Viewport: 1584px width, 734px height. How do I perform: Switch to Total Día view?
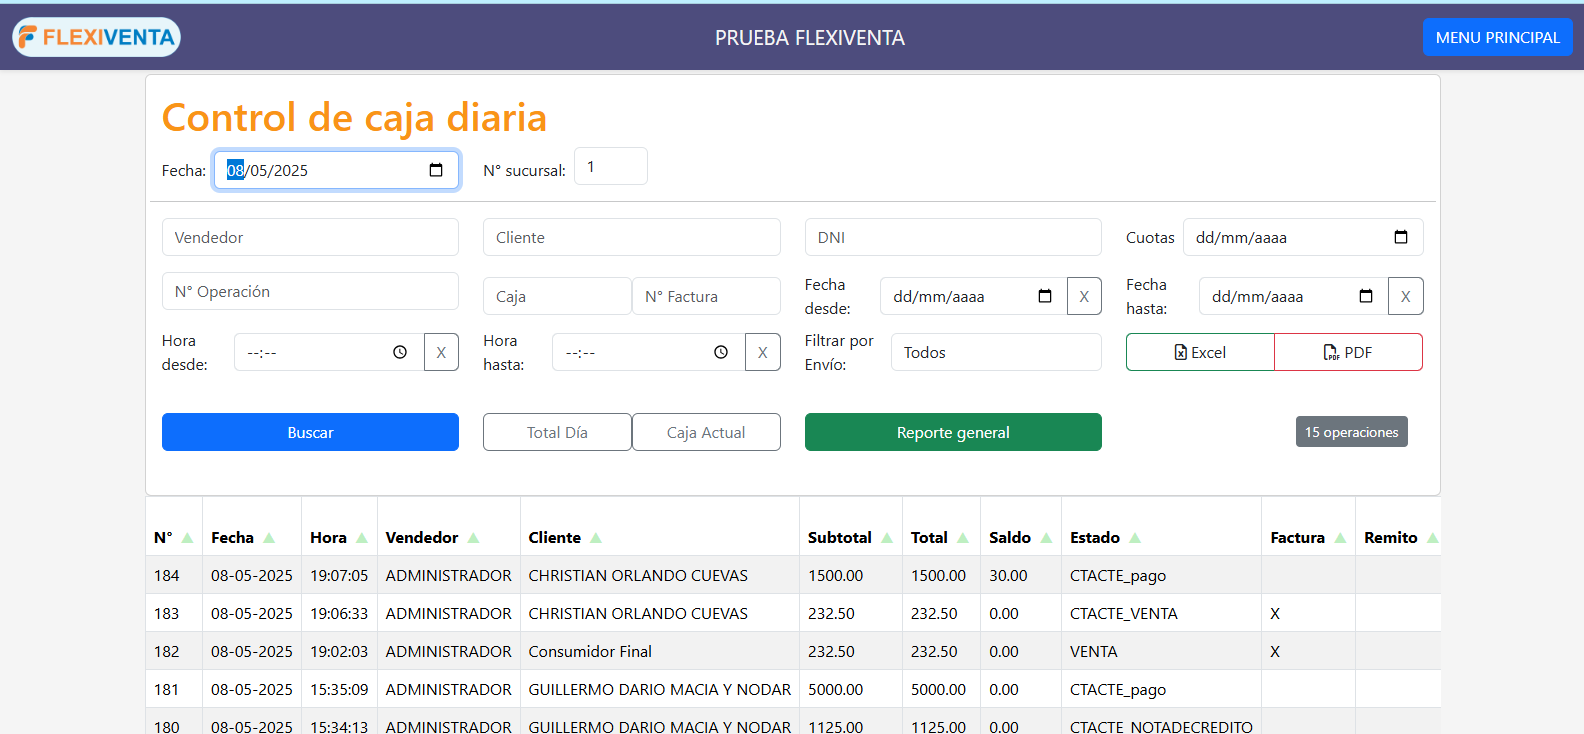coord(557,432)
